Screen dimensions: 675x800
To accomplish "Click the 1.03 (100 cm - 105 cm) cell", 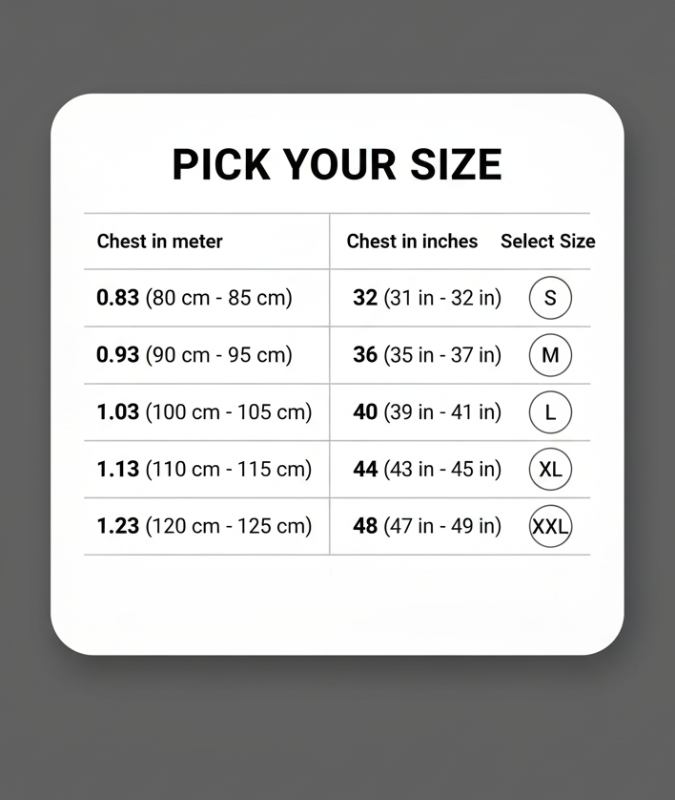I will tap(204, 412).
